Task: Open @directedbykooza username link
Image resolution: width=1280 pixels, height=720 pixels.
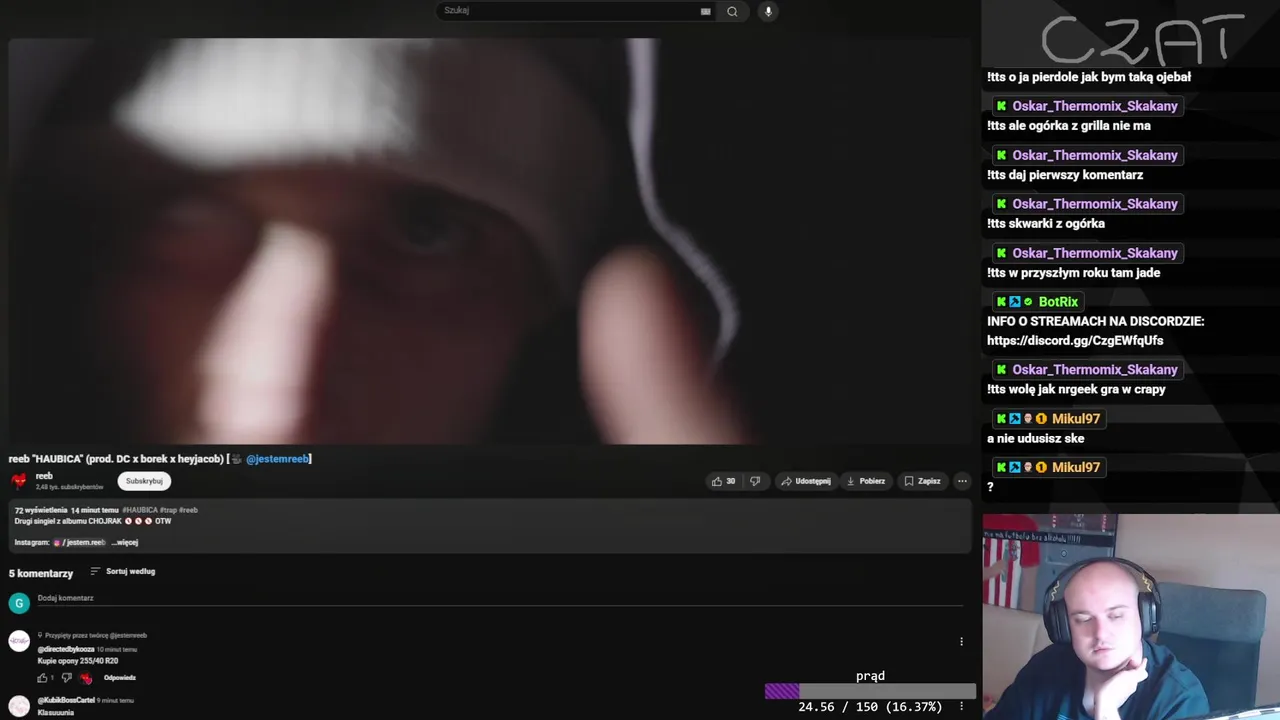Action: [66, 650]
